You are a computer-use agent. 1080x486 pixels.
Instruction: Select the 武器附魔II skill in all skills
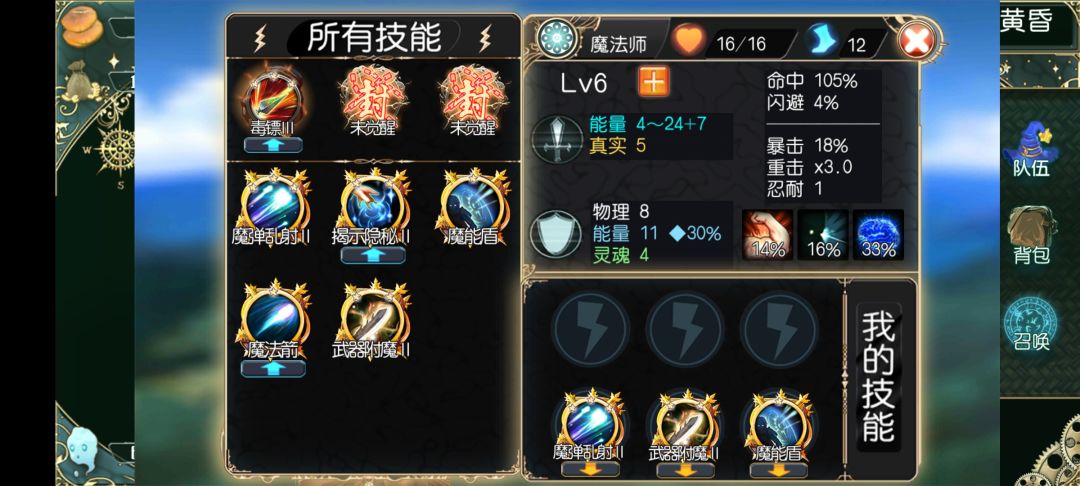coord(373,315)
